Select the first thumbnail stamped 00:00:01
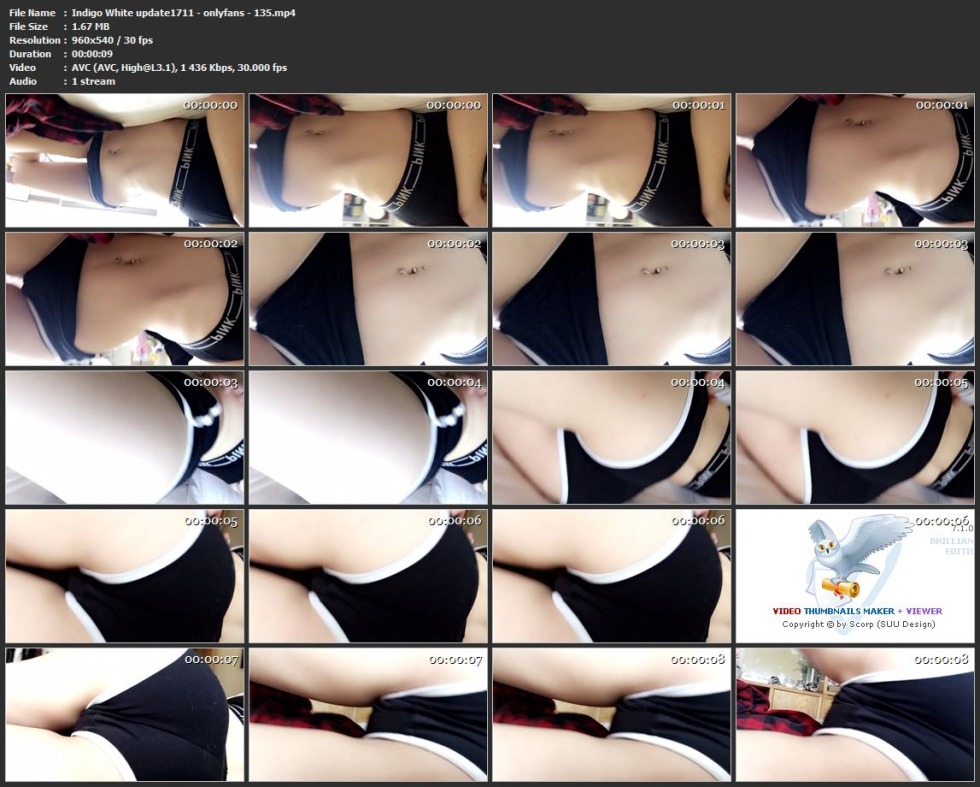 [x=611, y=160]
